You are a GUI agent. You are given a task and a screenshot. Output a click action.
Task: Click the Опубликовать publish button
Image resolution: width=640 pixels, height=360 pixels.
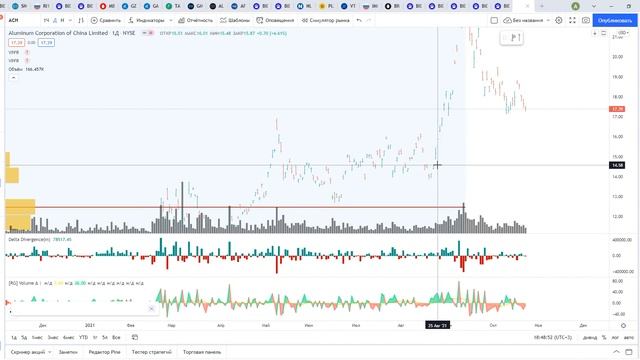coord(615,20)
